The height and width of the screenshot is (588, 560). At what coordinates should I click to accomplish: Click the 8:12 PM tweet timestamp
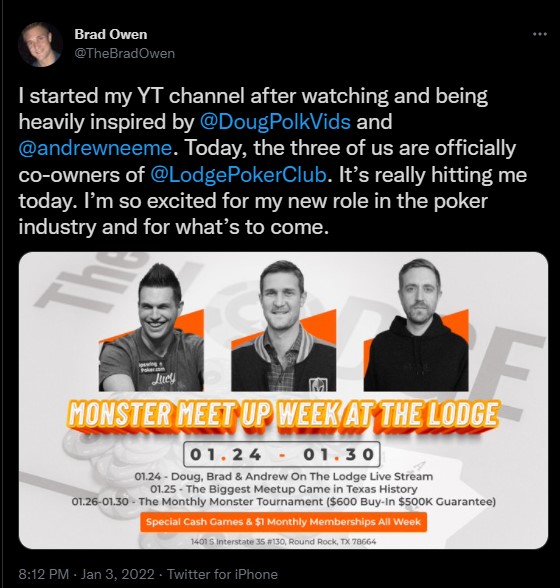coord(44,574)
